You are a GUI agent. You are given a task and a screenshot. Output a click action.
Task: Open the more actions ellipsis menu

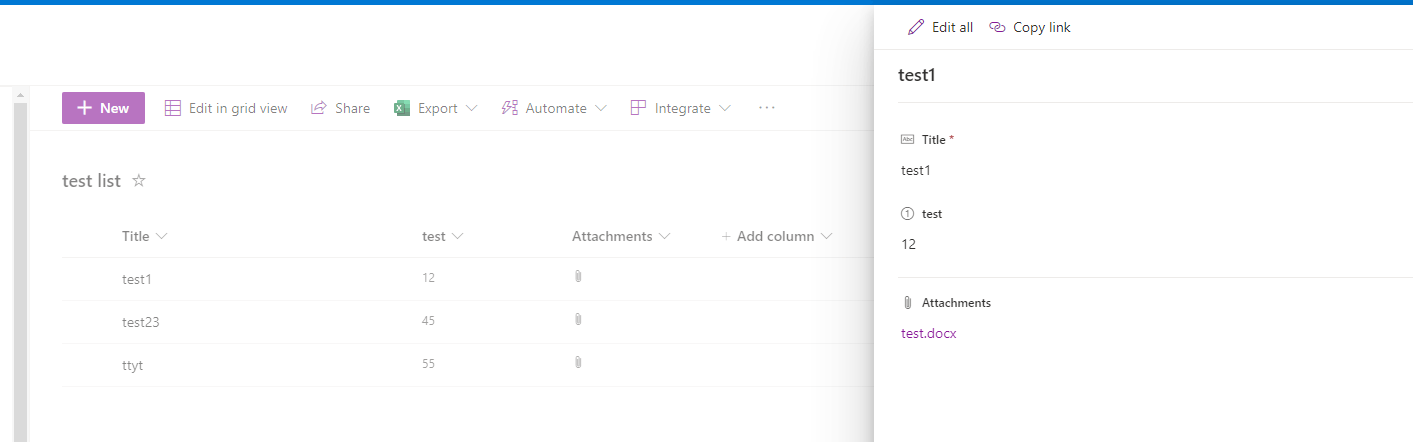tap(767, 107)
